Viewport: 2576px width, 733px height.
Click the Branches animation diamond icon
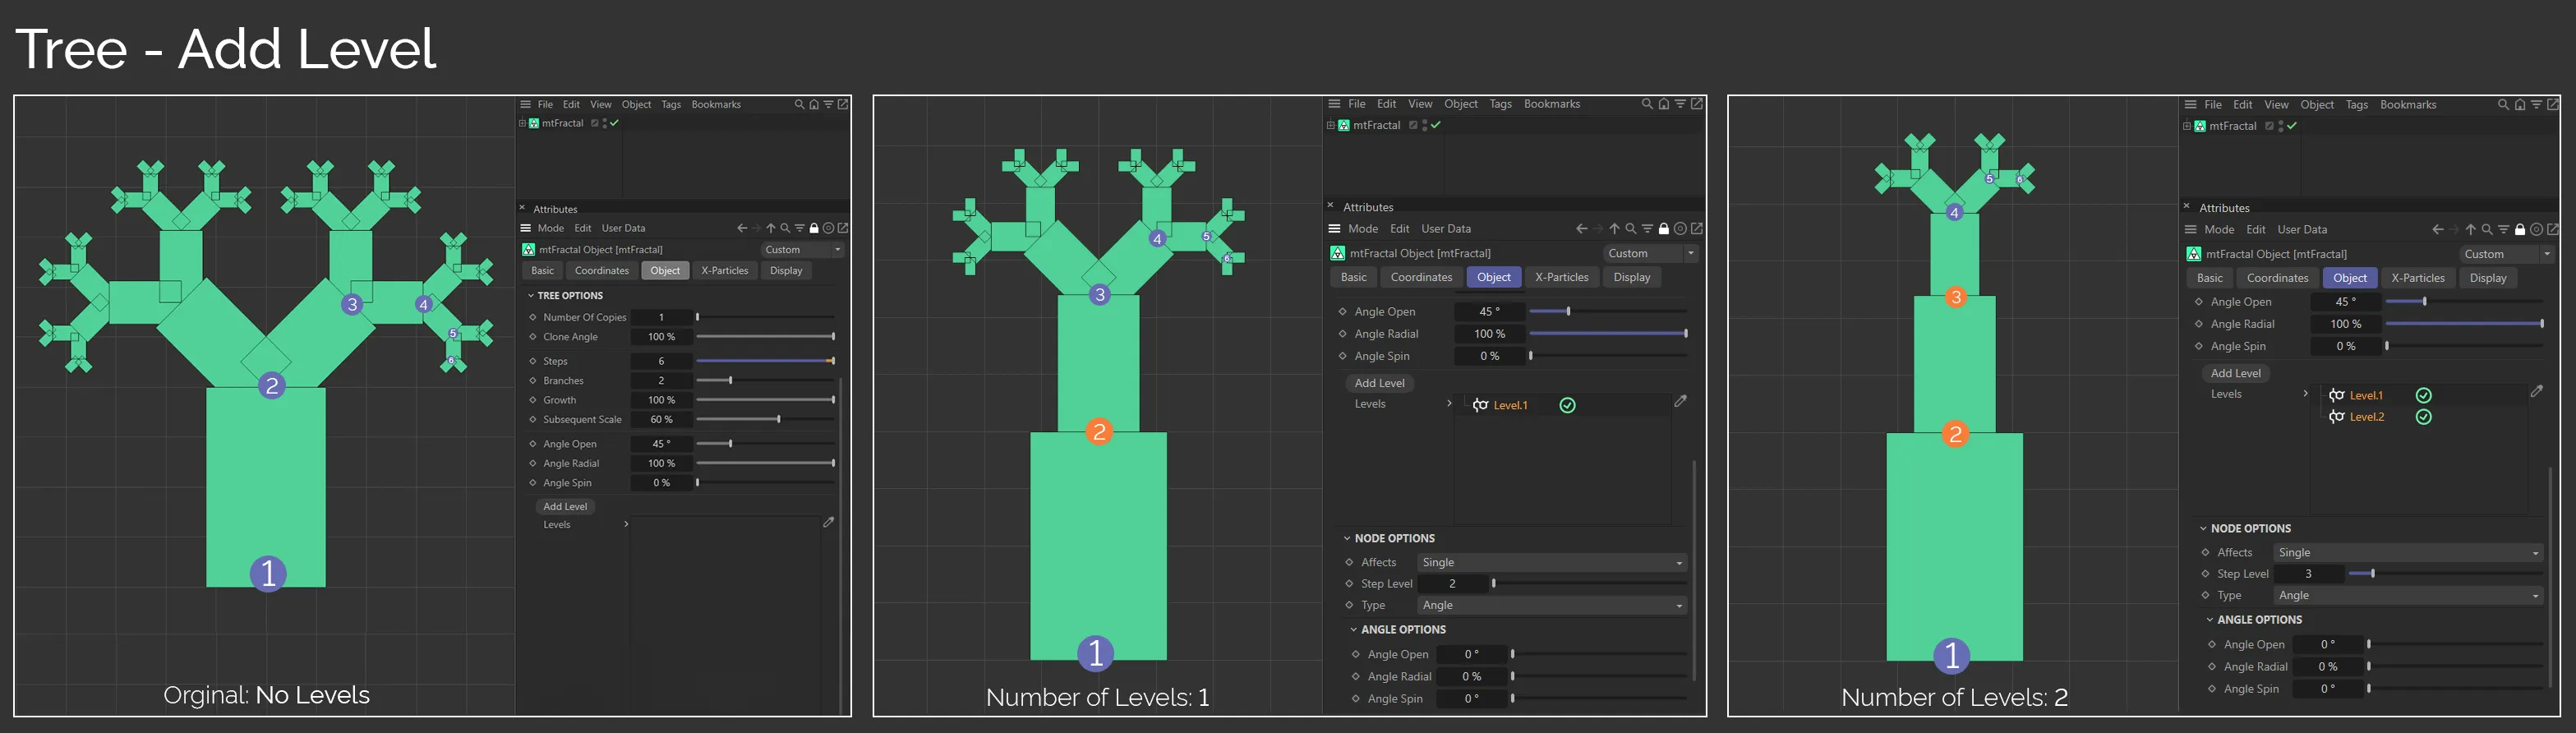tap(533, 381)
